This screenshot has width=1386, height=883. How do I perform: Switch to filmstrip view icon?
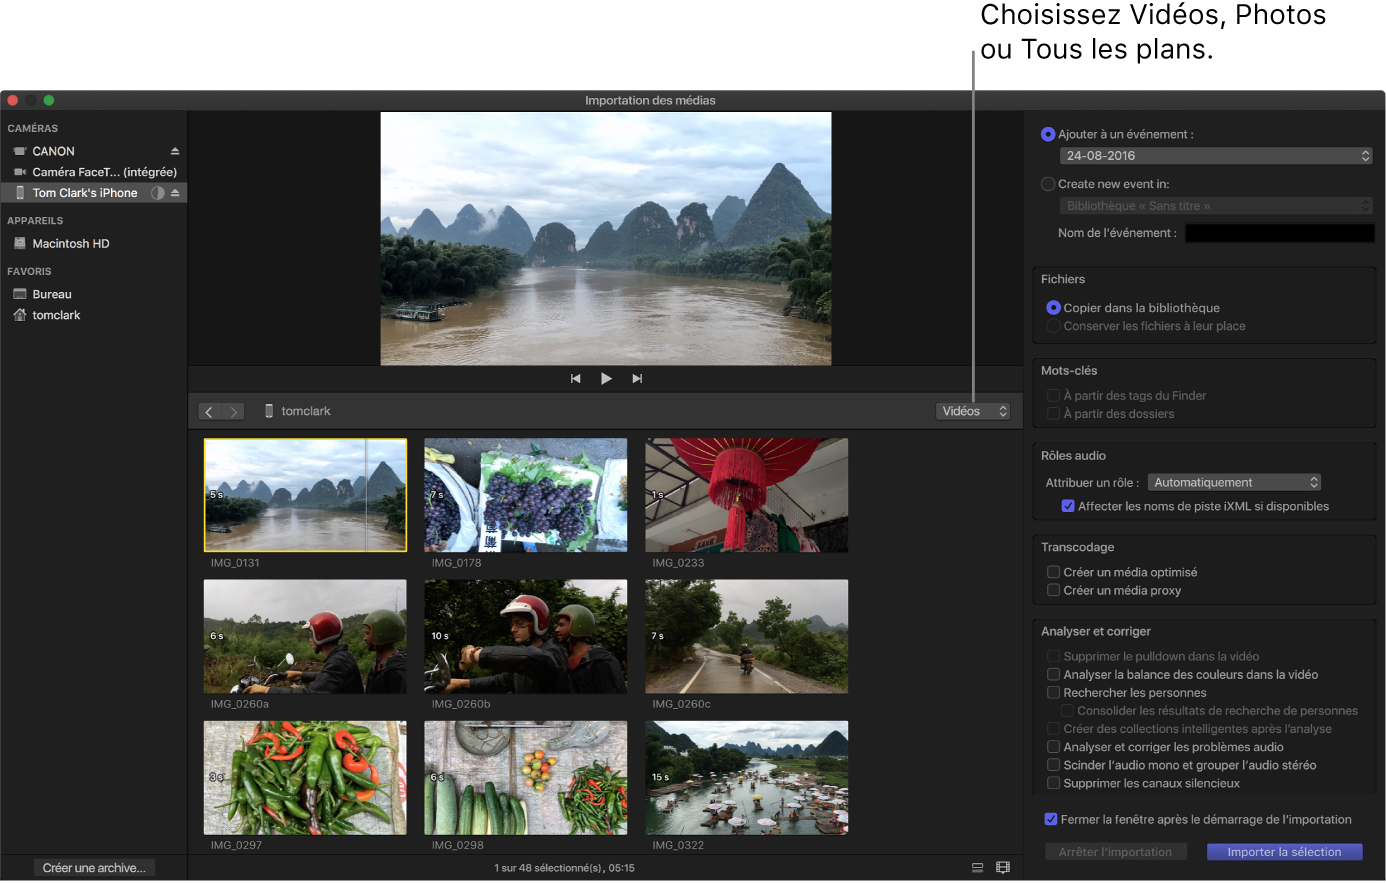tap(1003, 868)
